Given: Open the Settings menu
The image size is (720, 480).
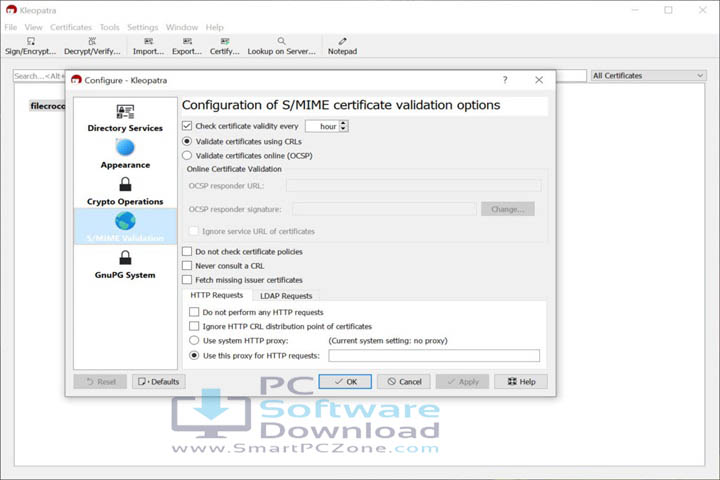Looking at the screenshot, I should pos(143,27).
